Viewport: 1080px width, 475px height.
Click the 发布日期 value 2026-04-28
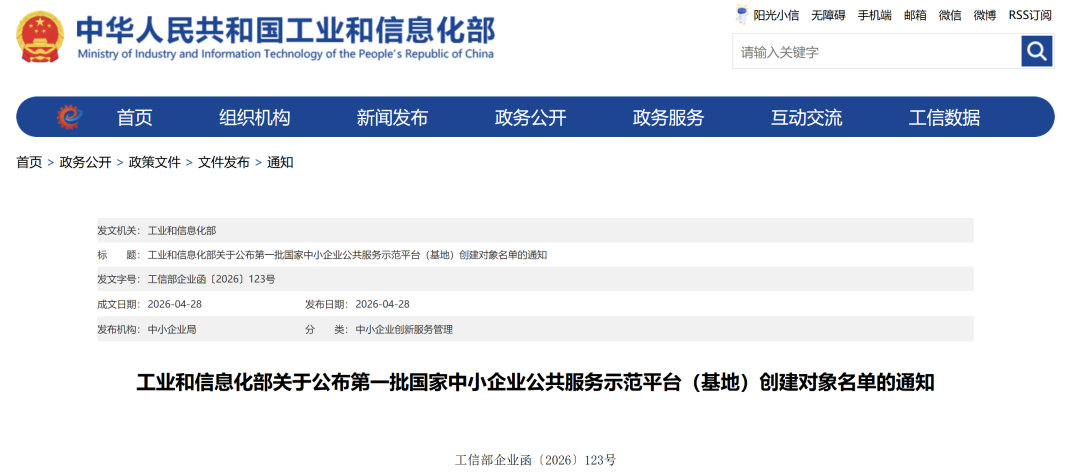tap(383, 304)
